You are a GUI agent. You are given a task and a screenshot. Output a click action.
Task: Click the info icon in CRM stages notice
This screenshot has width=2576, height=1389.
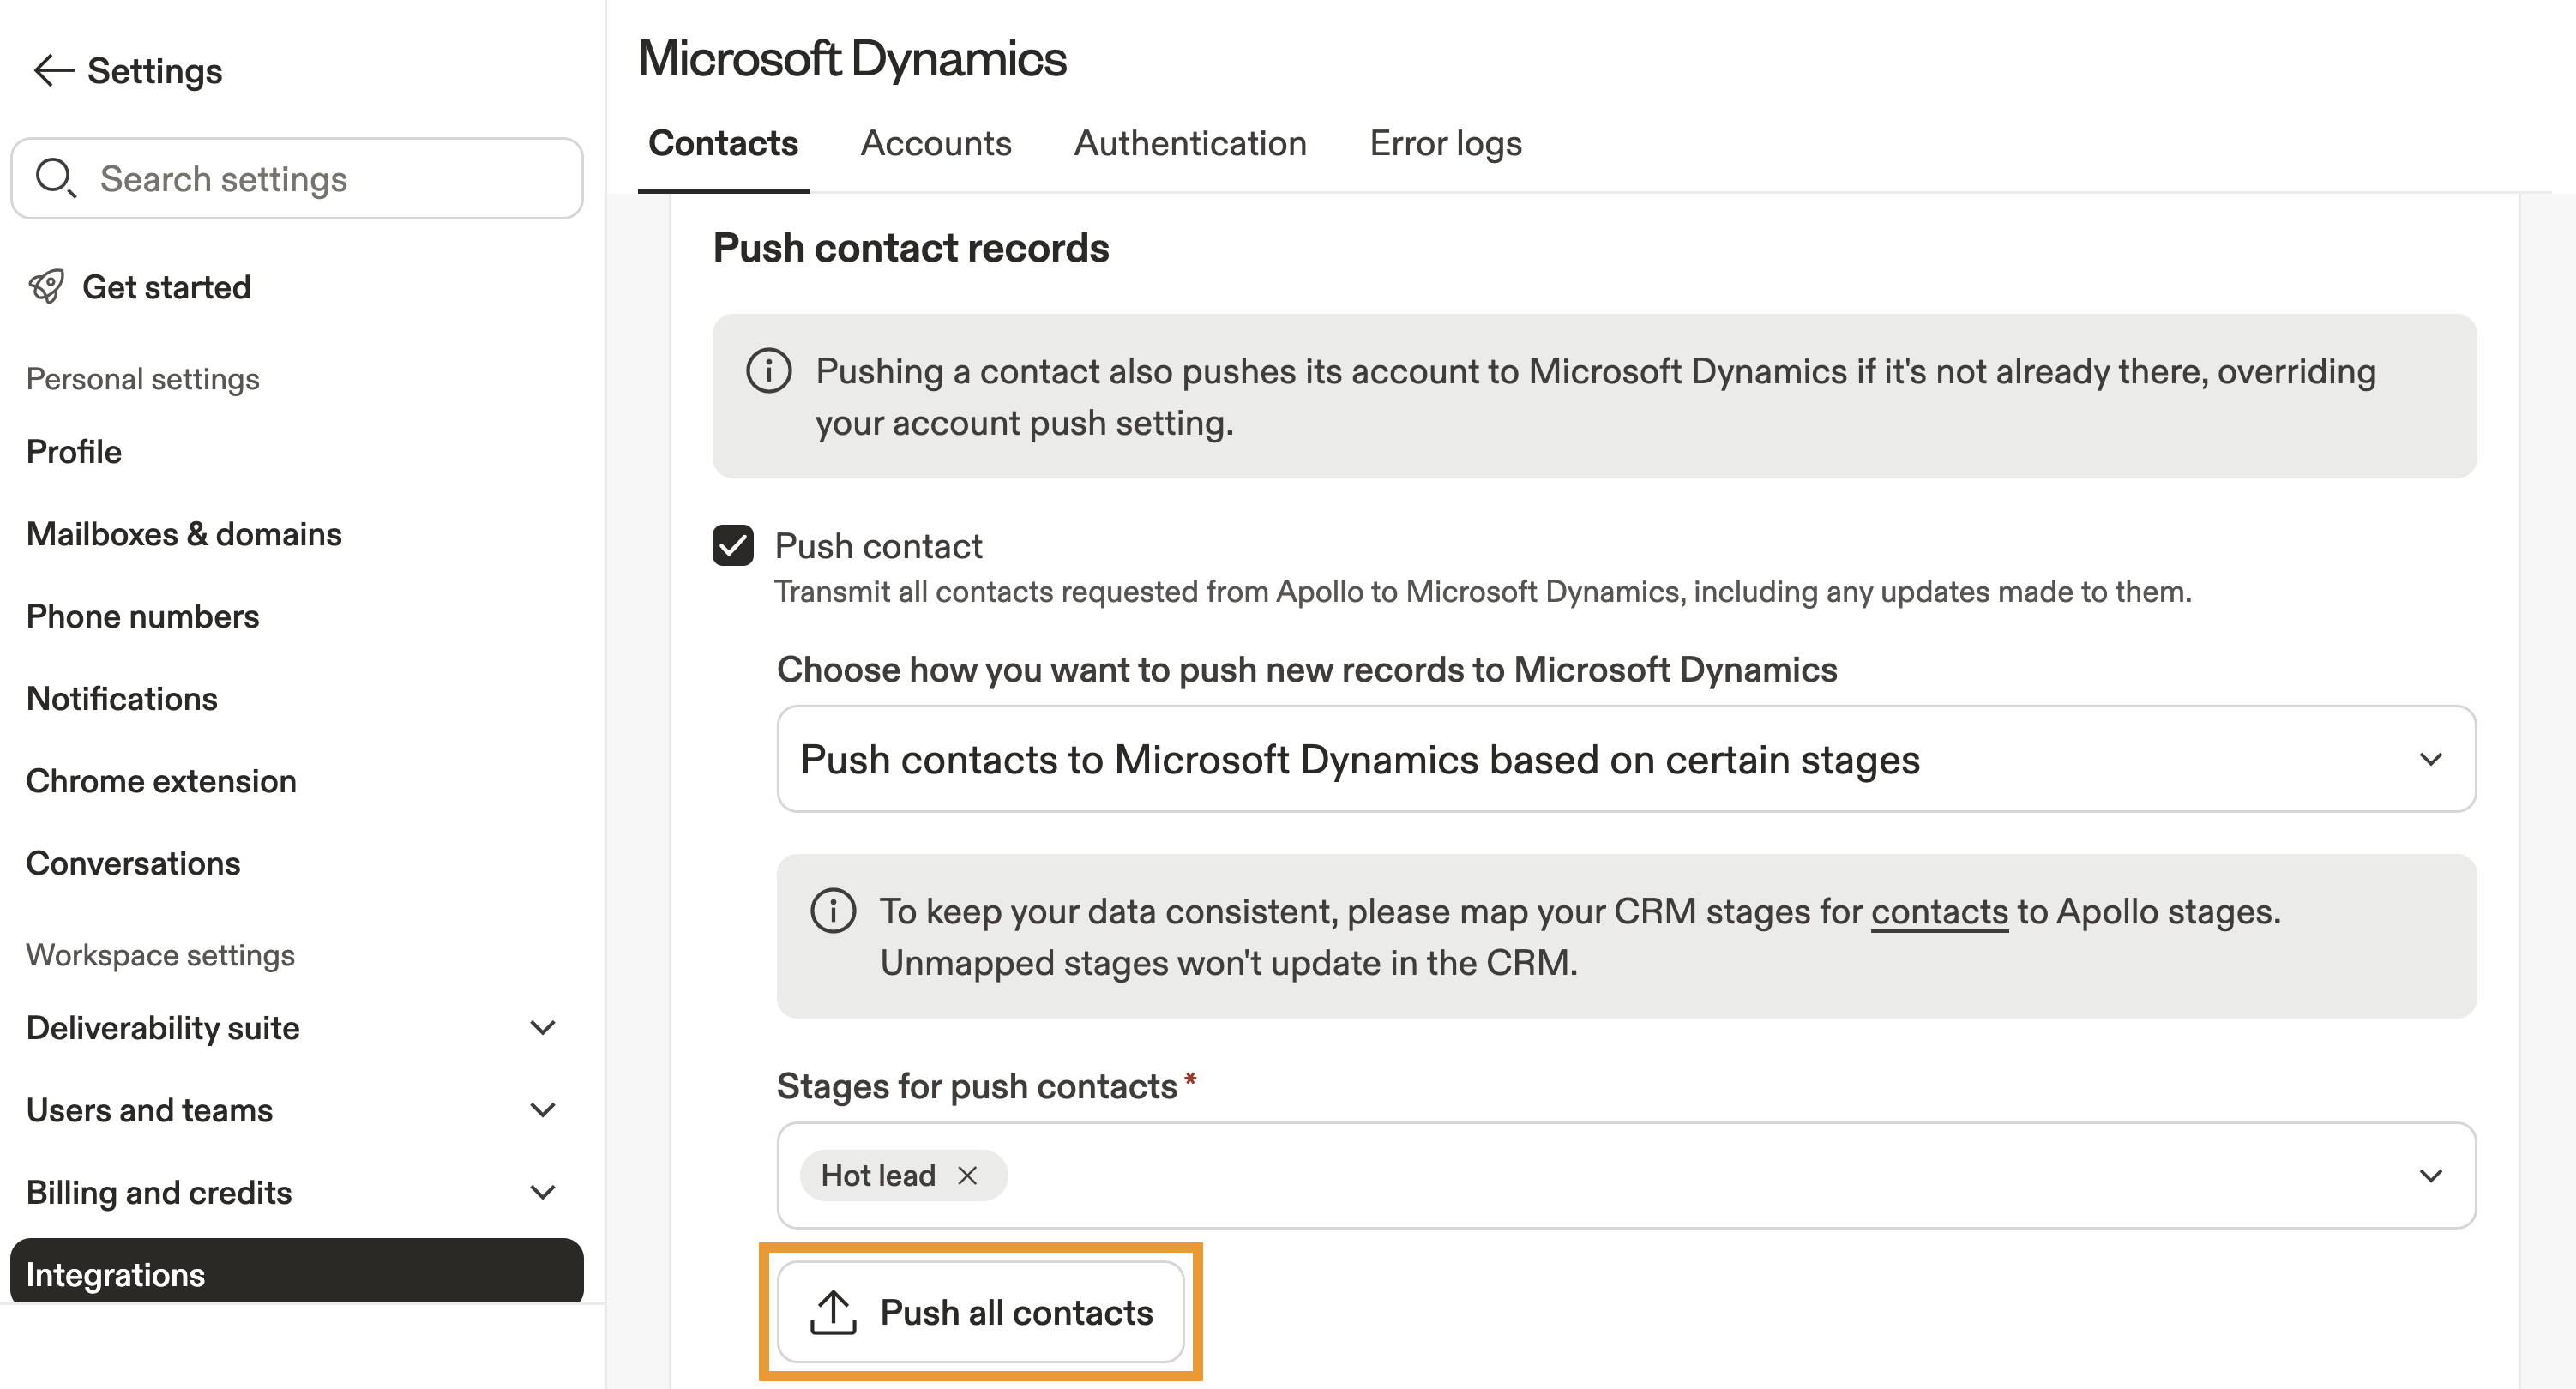832,911
